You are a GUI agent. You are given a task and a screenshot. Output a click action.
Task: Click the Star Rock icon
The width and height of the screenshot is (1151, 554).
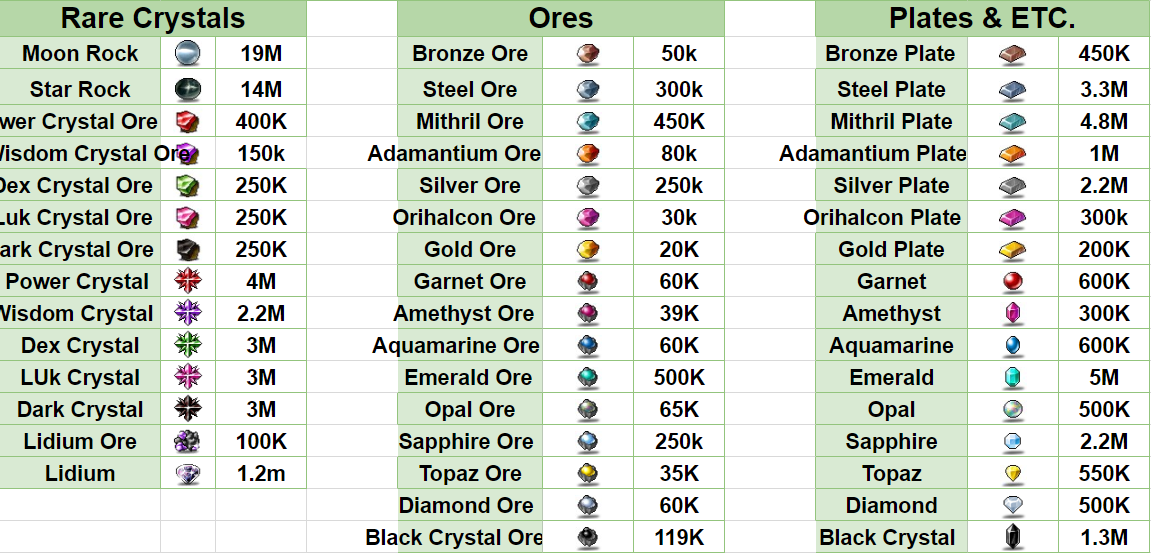click(188, 90)
